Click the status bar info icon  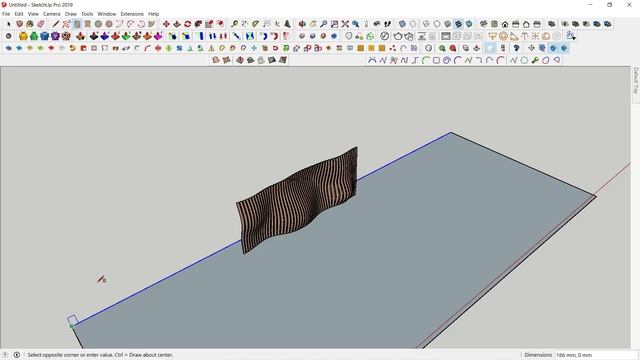click(5, 355)
